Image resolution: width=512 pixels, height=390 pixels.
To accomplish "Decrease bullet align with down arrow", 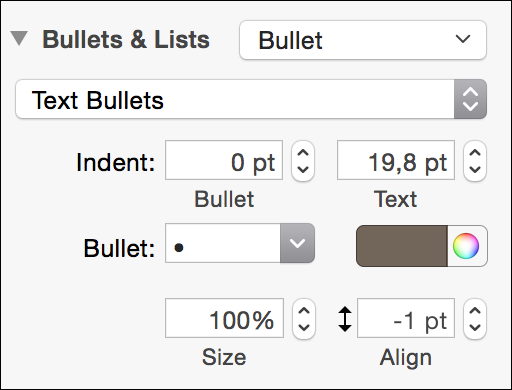I will click(x=475, y=328).
